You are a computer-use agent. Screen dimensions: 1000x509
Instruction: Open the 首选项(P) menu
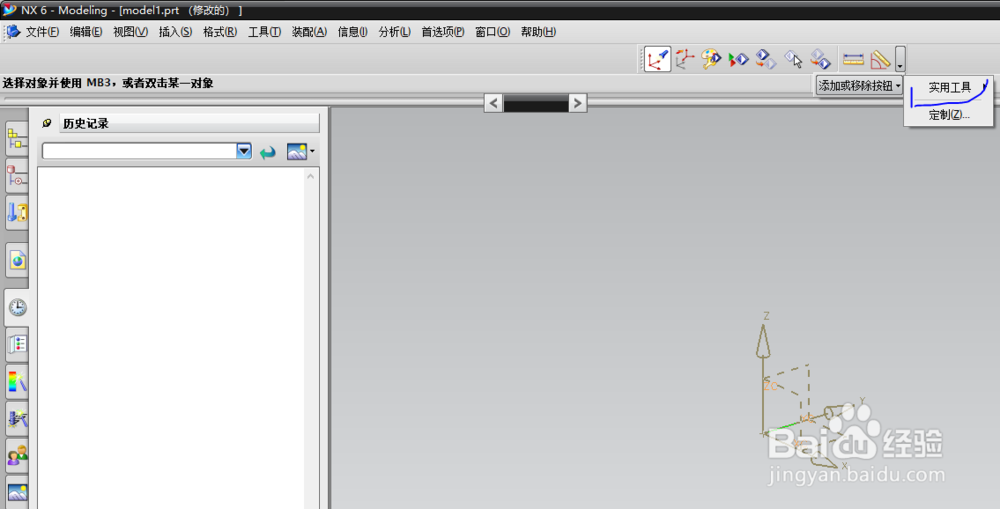443,32
